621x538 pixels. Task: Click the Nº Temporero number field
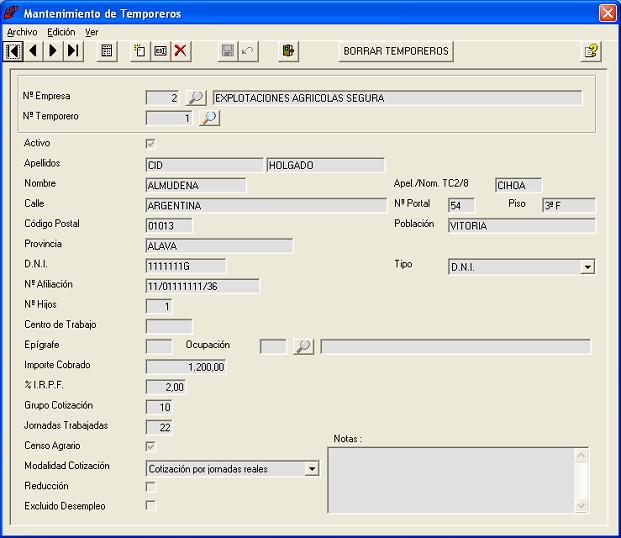click(x=169, y=118)
